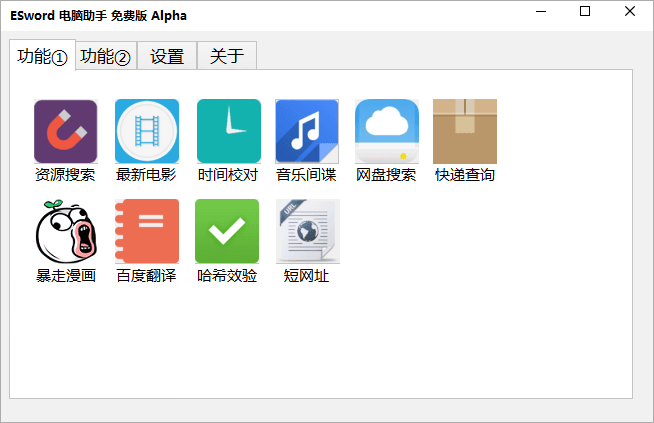The image size is (654, 423).
Task: Launch the 百度翻译 notebook icon
Action: [147, 232]
